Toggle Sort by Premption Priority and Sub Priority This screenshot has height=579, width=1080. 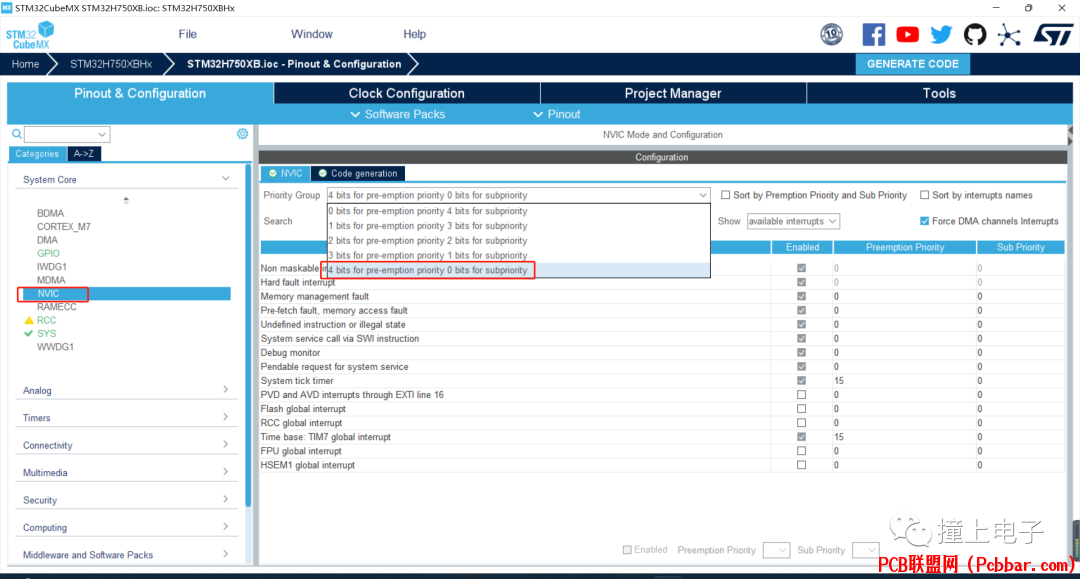[x=725, y=196]
